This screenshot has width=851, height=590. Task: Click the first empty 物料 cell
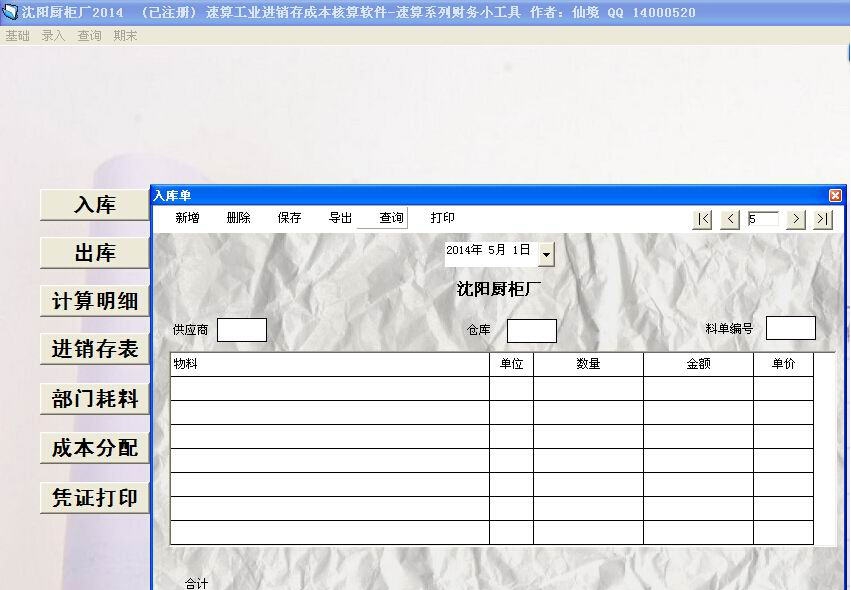pos(330,389)
